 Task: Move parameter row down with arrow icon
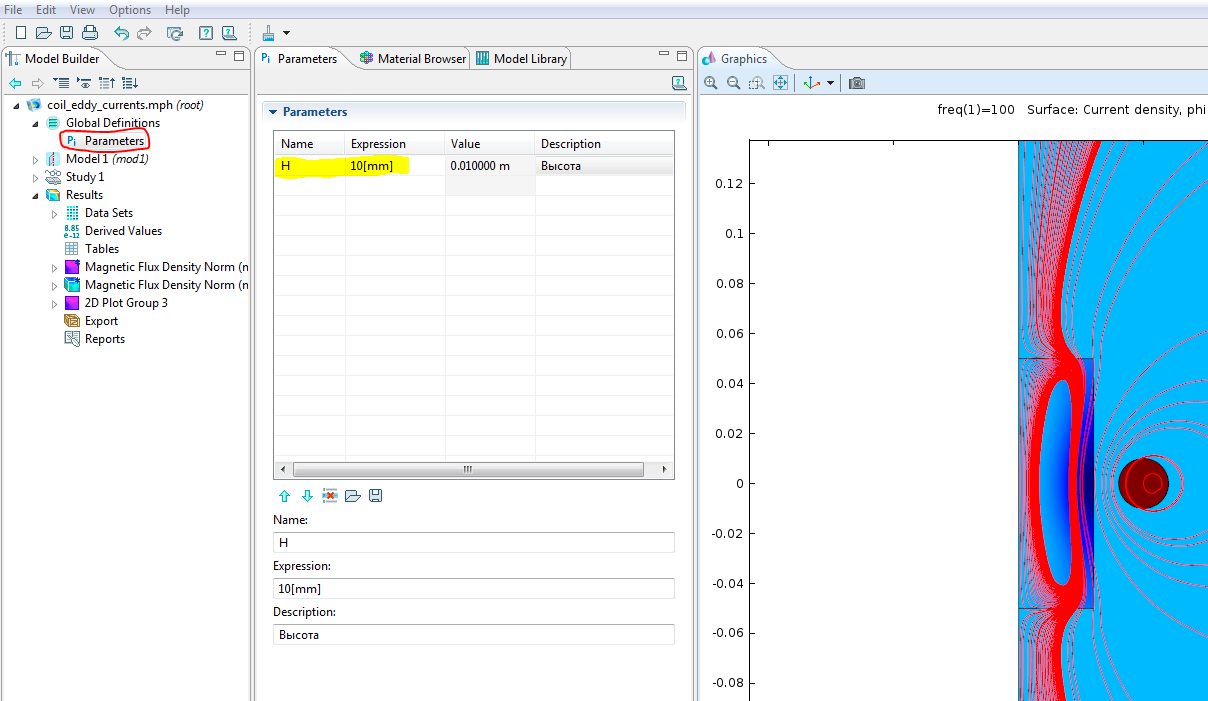[307, 496]
